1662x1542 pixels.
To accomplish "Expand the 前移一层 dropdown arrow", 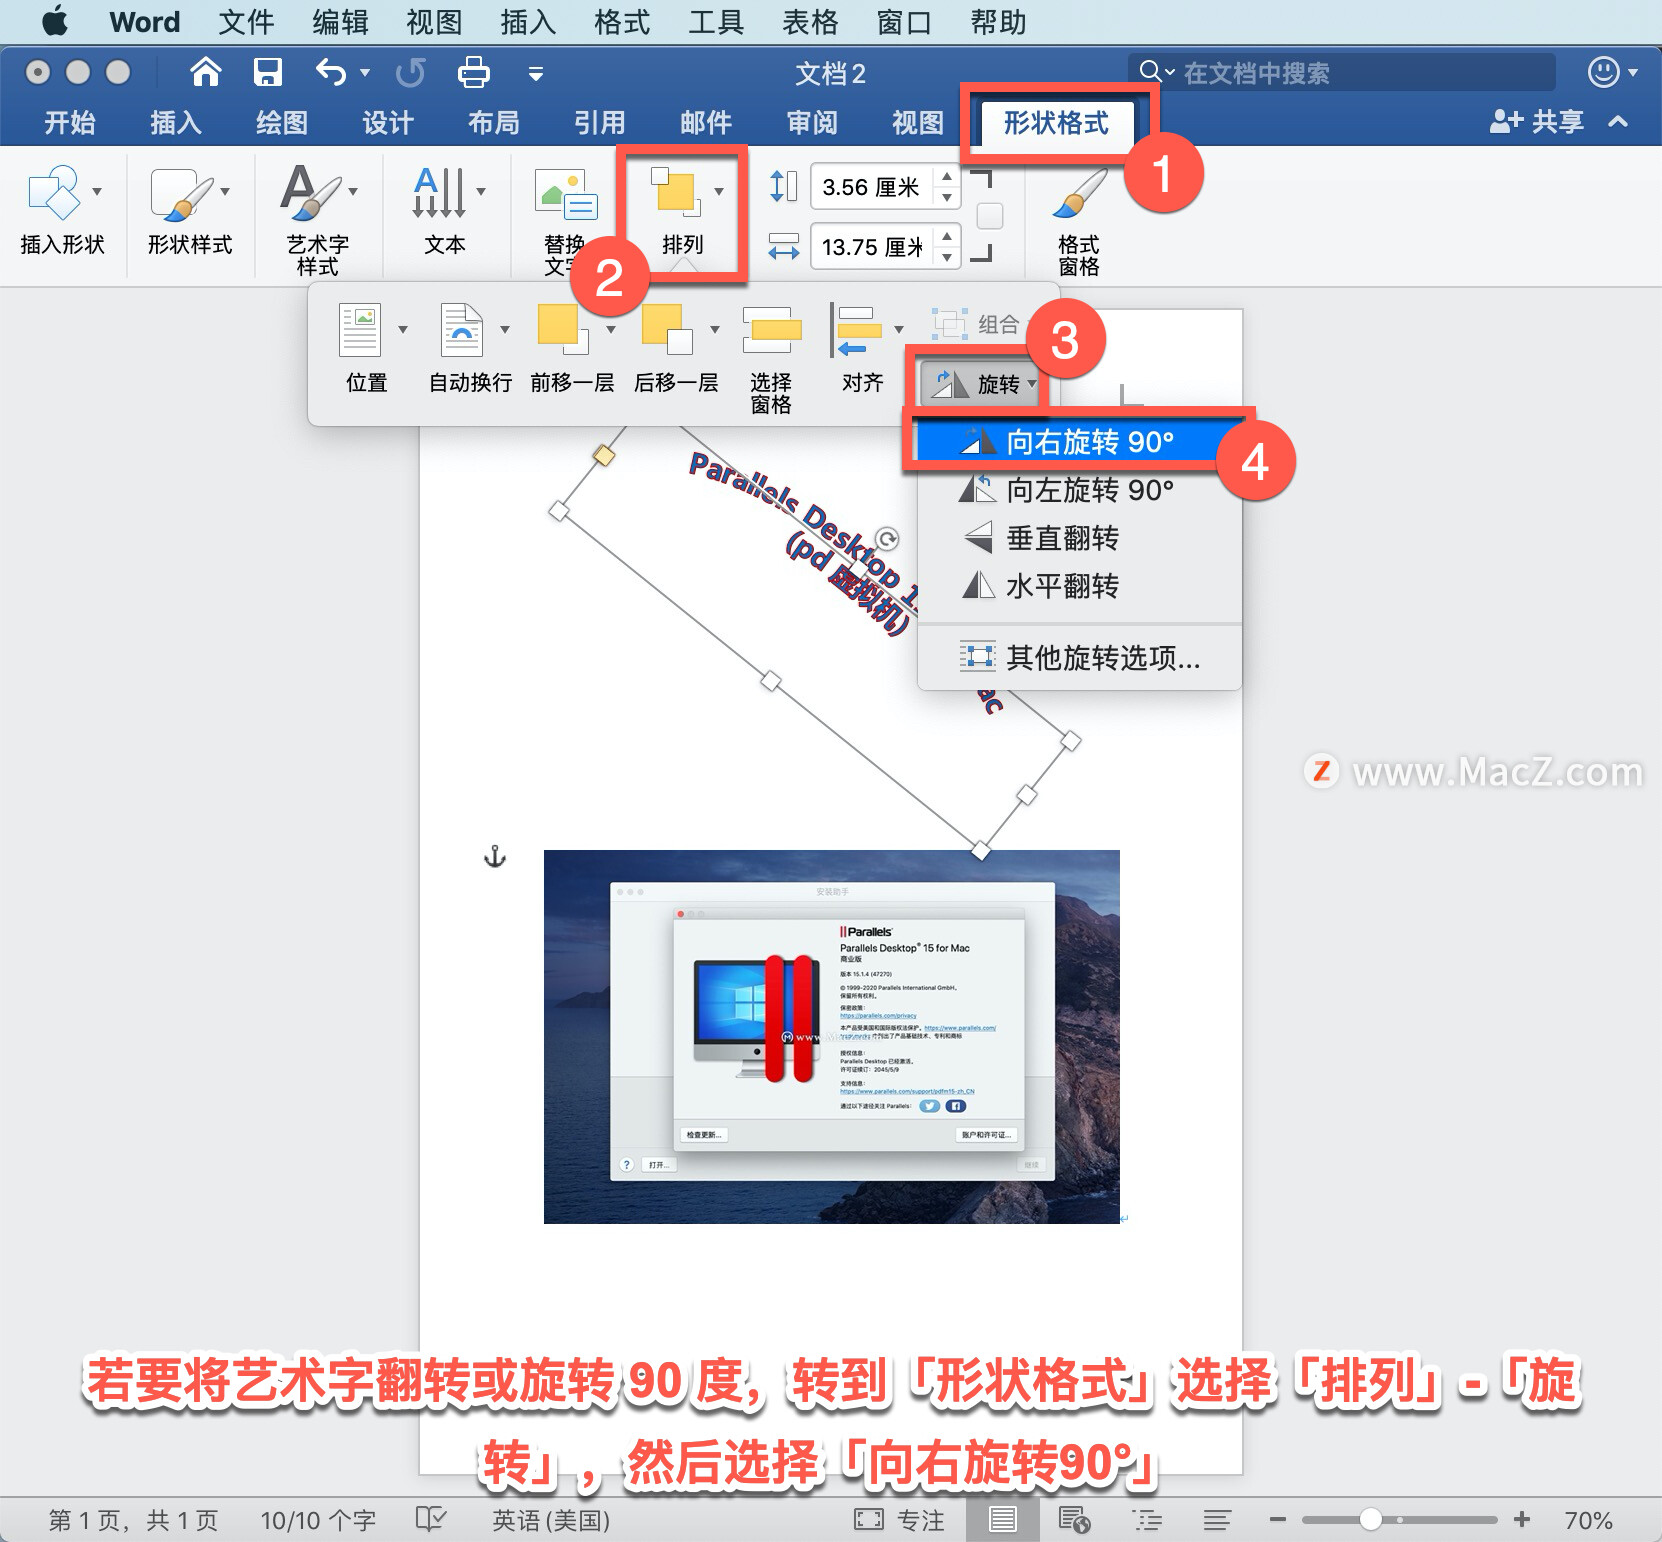I will (611, 330).
